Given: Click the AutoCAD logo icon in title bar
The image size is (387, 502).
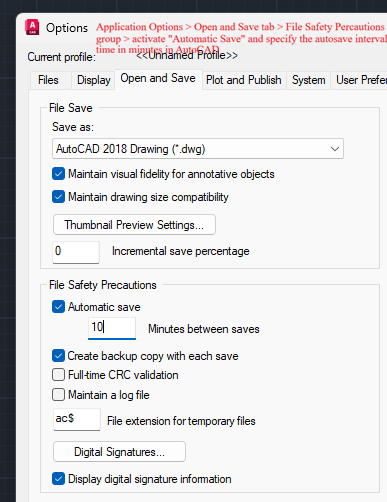Looking at the screenshot, I should pos(32,27).
